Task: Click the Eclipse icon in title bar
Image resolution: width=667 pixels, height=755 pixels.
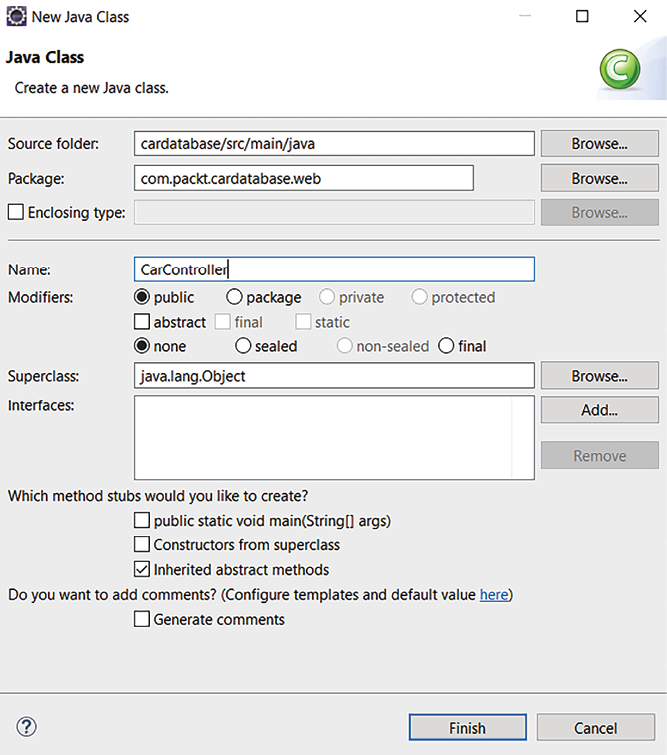Action: pyautogui.click(x=16, y=16)
